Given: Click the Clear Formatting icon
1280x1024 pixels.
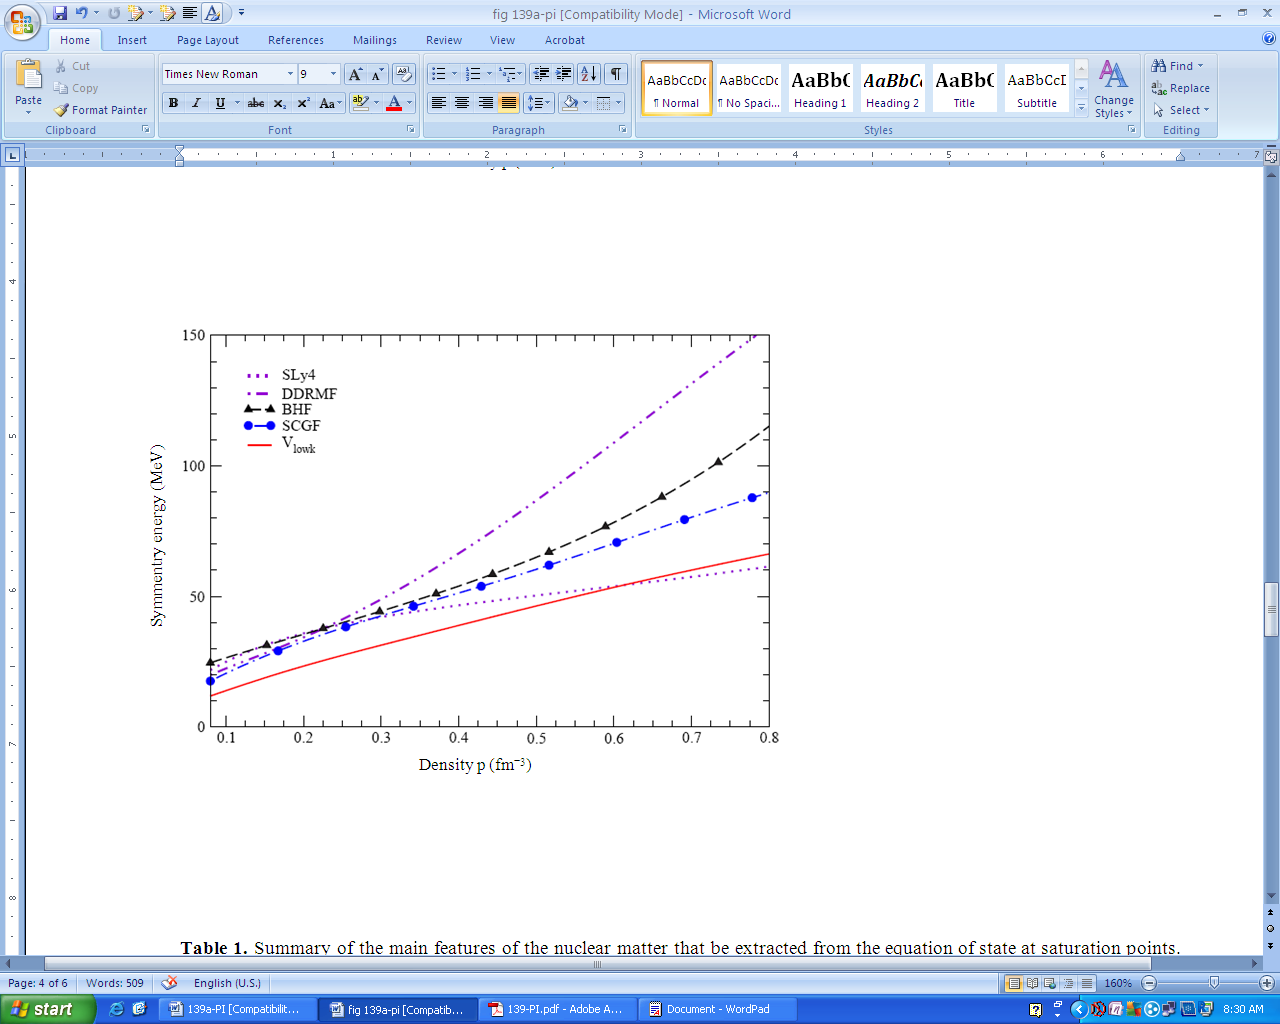Looking at the screenshot, I should pyautogui.click(x=404, y=74).
